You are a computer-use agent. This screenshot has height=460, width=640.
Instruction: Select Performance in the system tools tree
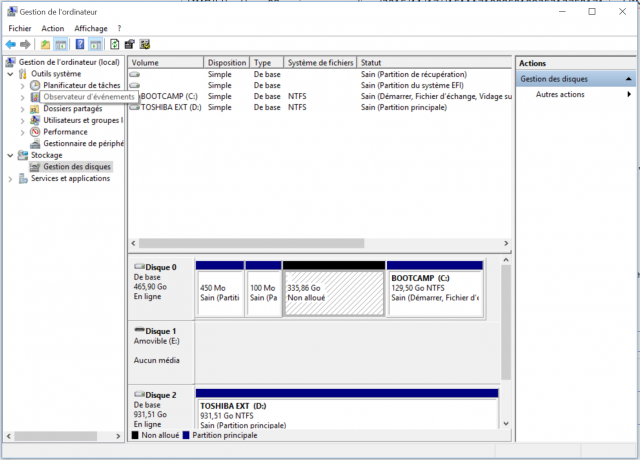click(65, 132)
